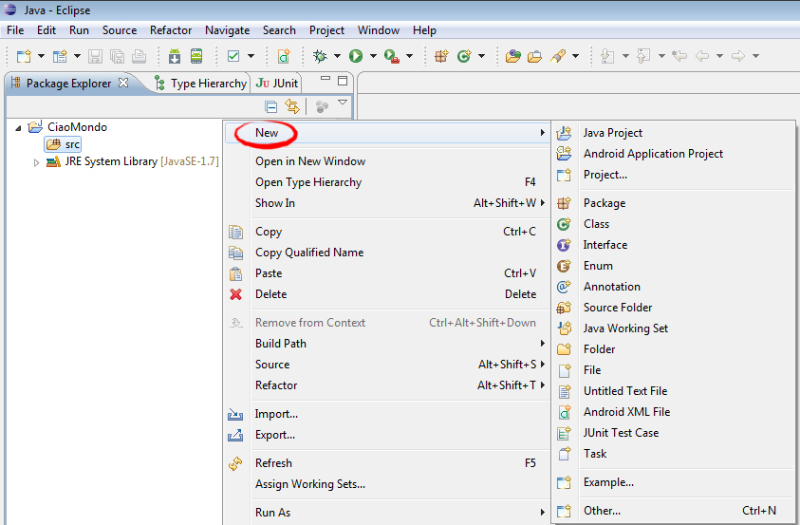Close the Package Explorer tab
The image size is (800, 525).
pyautogui.click(x=123, y=83)
